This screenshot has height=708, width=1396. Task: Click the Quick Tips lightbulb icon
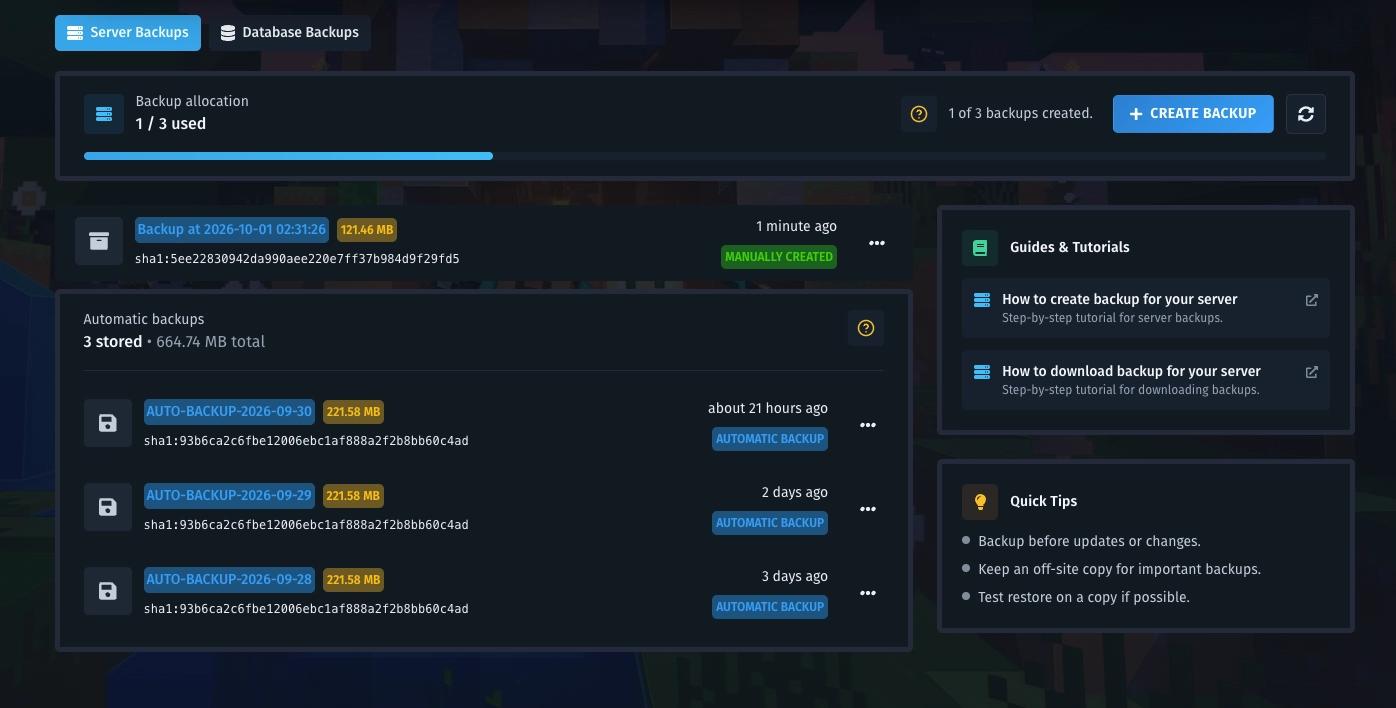tap(980, 501)
